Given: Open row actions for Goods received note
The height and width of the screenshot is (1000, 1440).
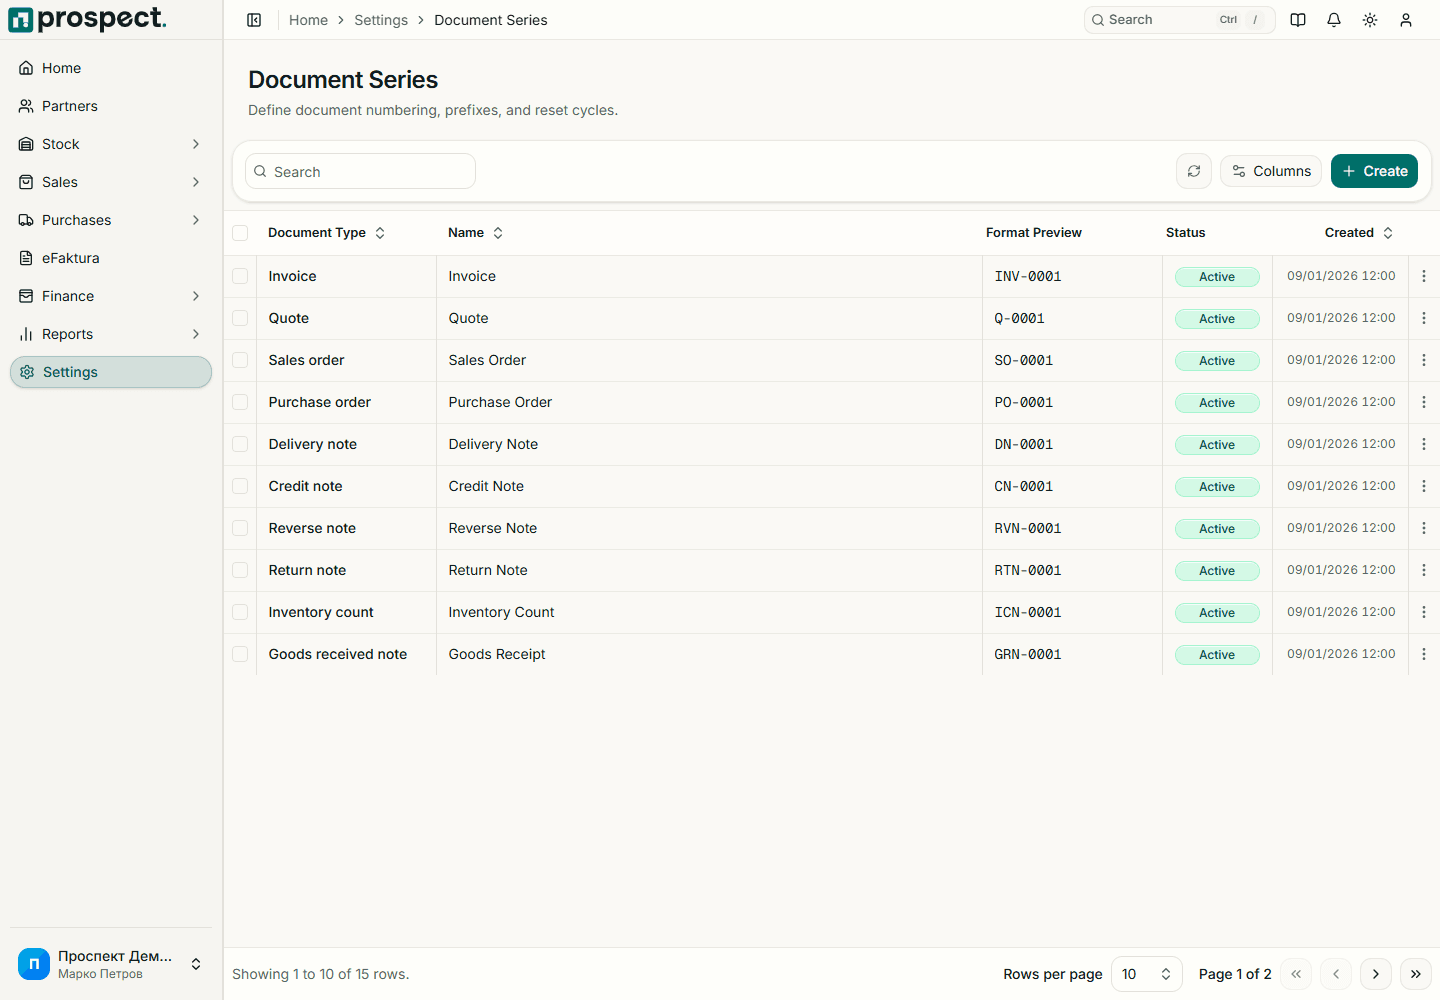Looking at the screenshot, I should pyautogui.click(x=1424, y=654).
